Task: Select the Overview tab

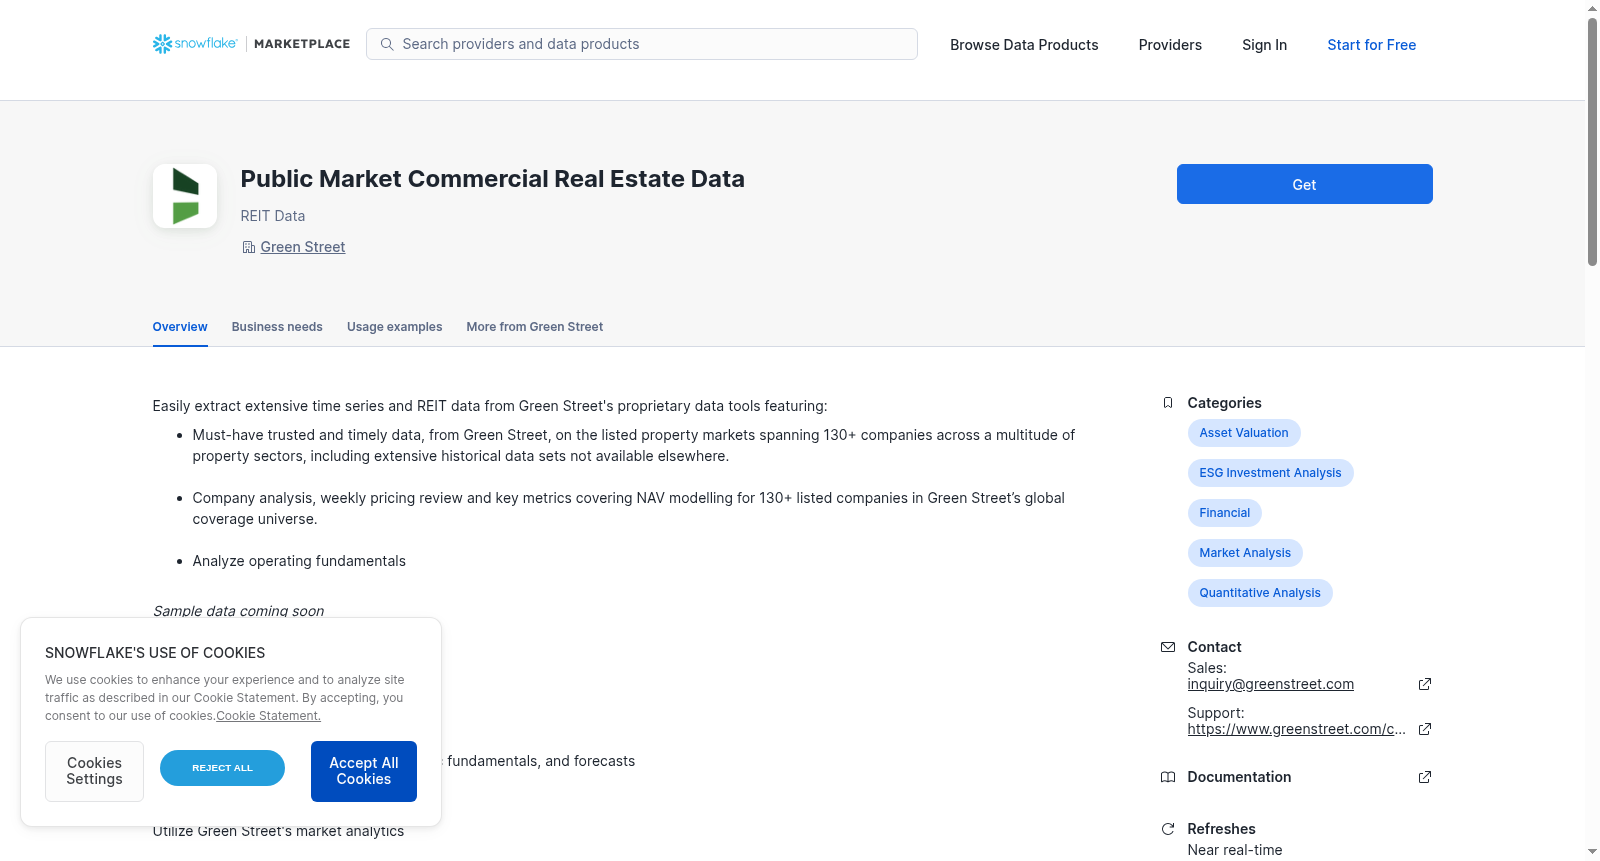Action: click(x=180, y=327)
